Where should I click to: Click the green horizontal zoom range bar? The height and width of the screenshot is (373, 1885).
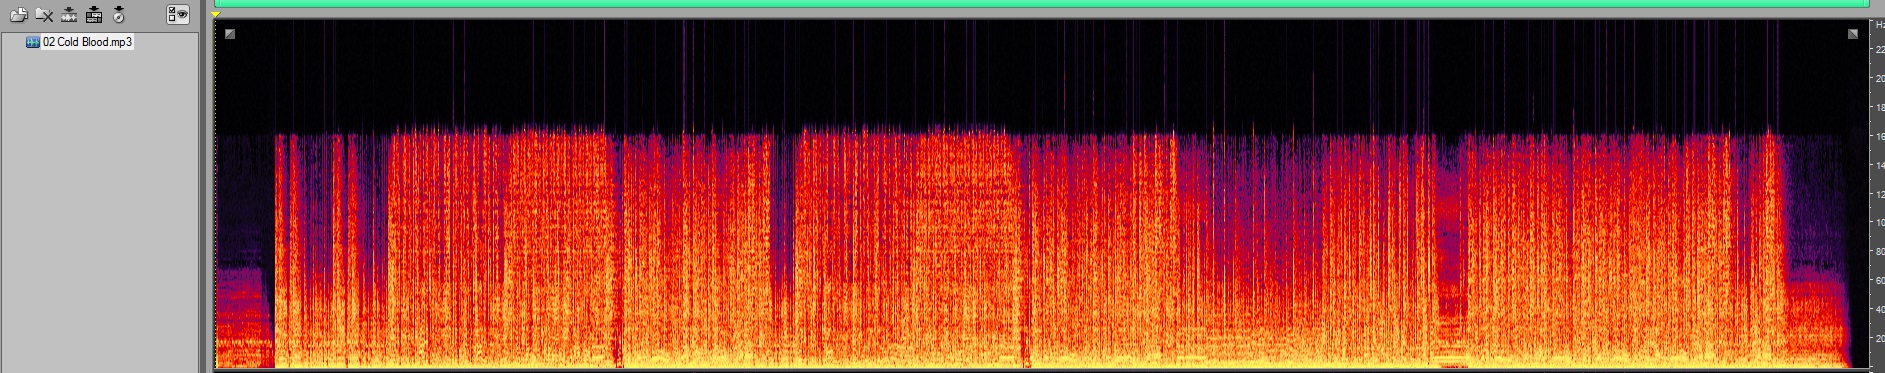click(1041, 4)
